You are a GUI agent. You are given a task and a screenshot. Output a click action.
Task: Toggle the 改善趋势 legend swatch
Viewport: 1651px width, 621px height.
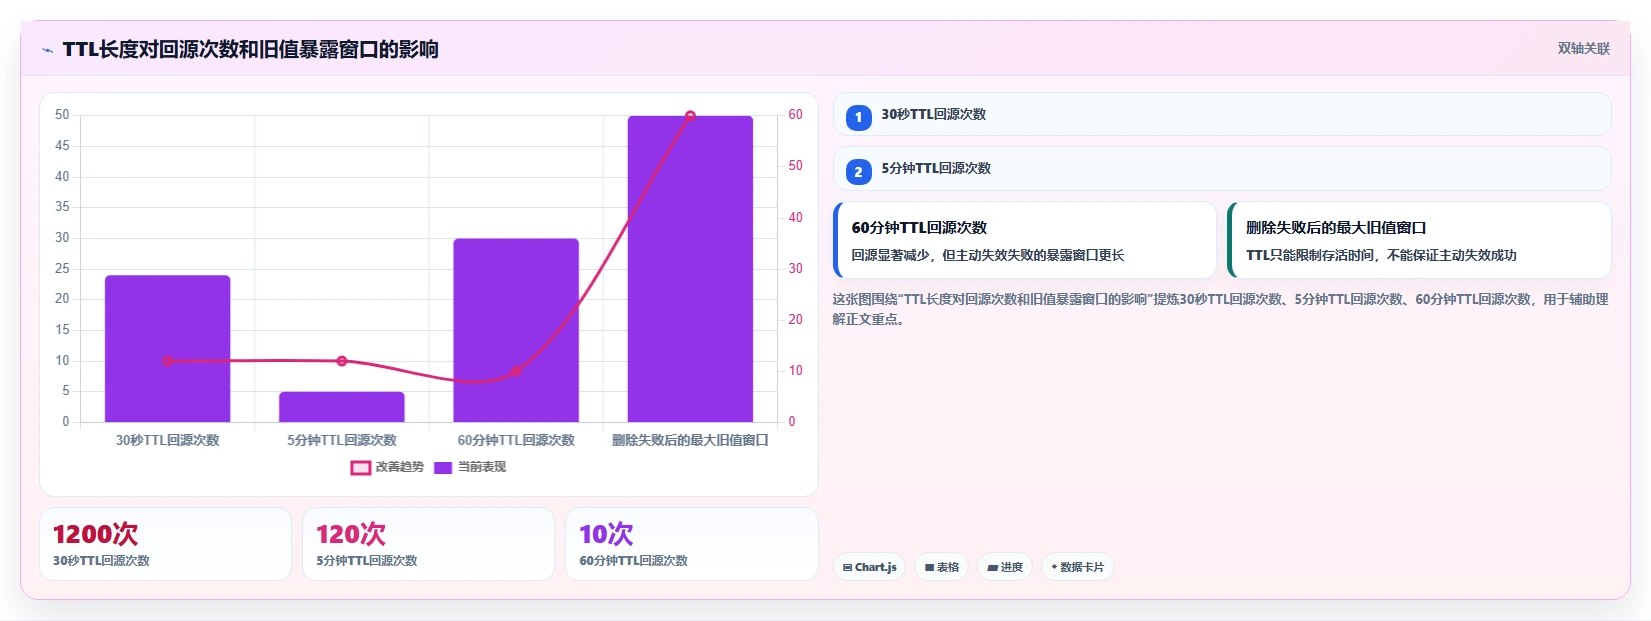pos(361,468)
